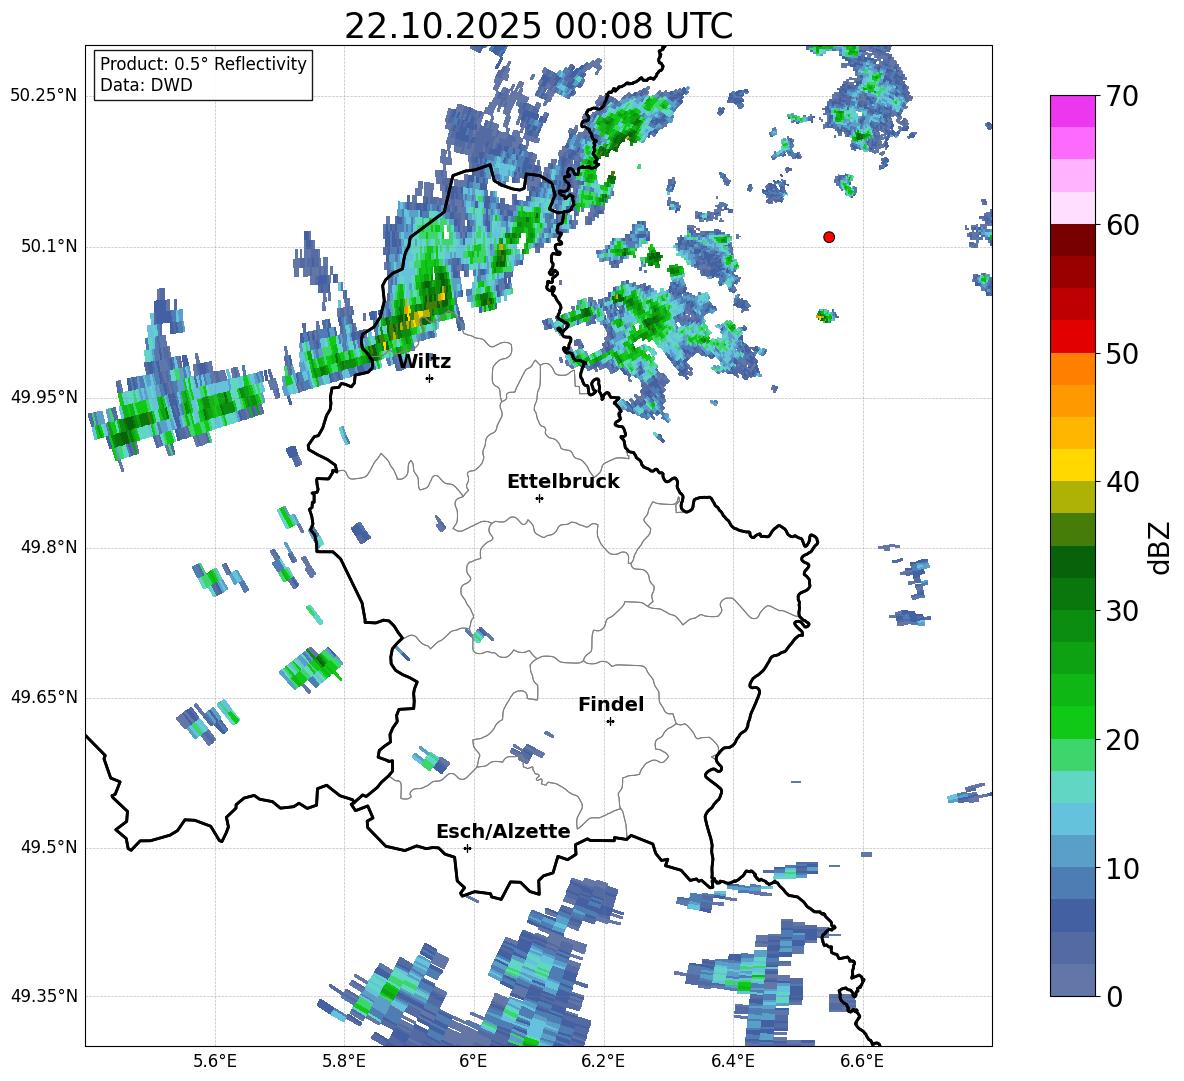The height and width of the screenshot is (1081, 1184).
Task: Click the 49.5°N latitude label
Action: tap(49, 847)
